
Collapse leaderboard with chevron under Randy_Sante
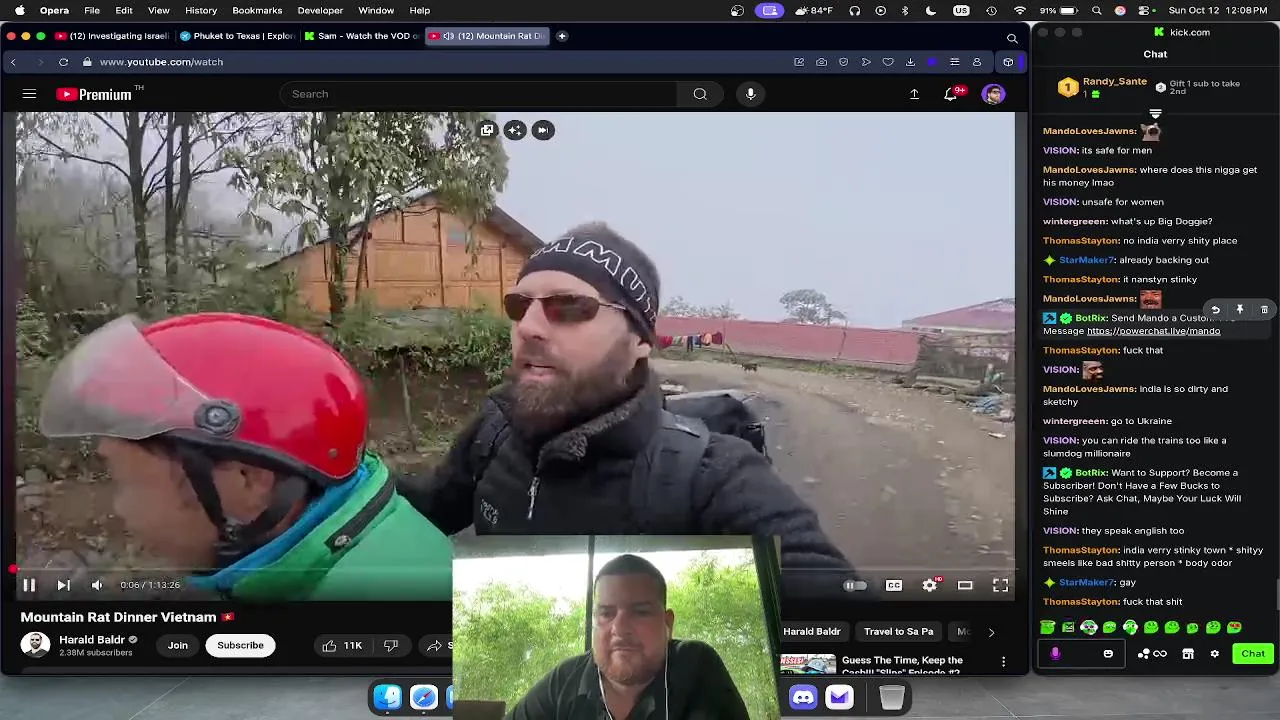[1156, 113]
